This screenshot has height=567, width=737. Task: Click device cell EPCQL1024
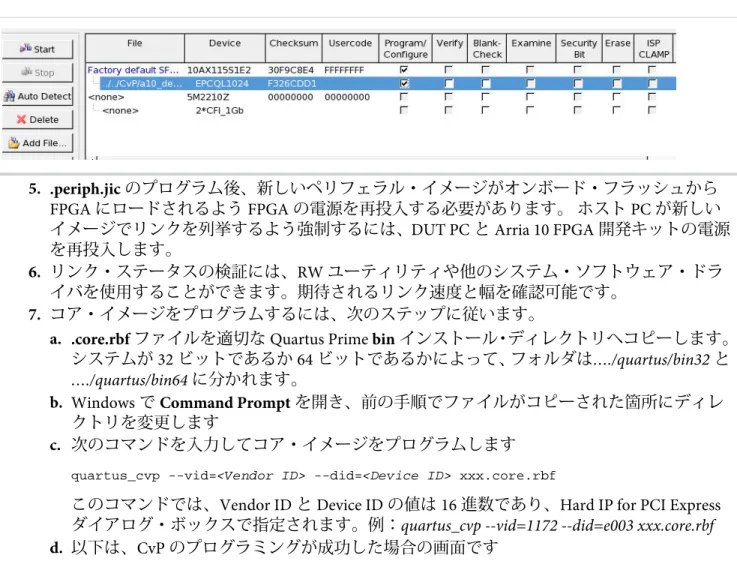pyautogui.click(x=222, y=83)
